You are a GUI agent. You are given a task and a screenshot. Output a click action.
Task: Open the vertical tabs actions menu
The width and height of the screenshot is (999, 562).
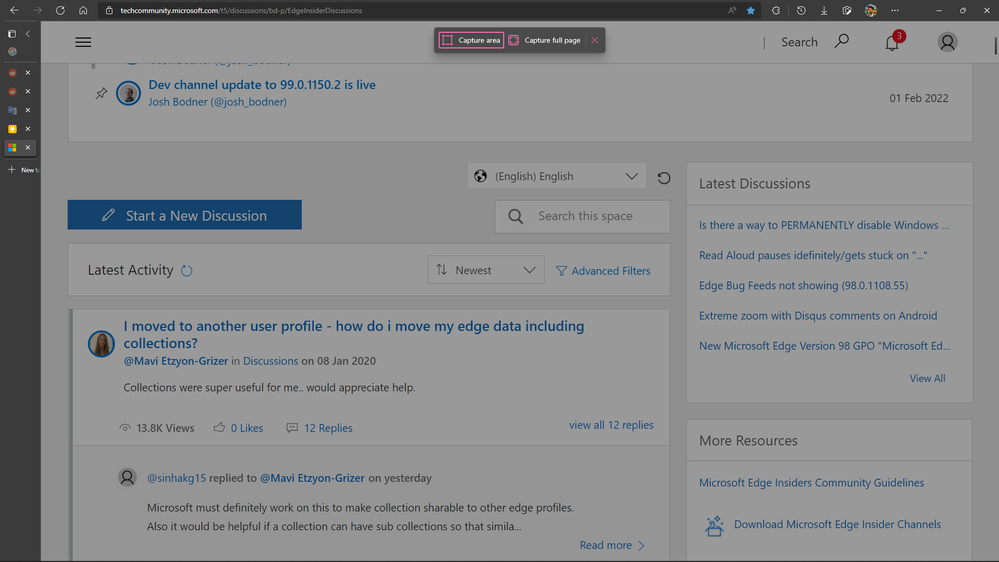pos(11,34)
